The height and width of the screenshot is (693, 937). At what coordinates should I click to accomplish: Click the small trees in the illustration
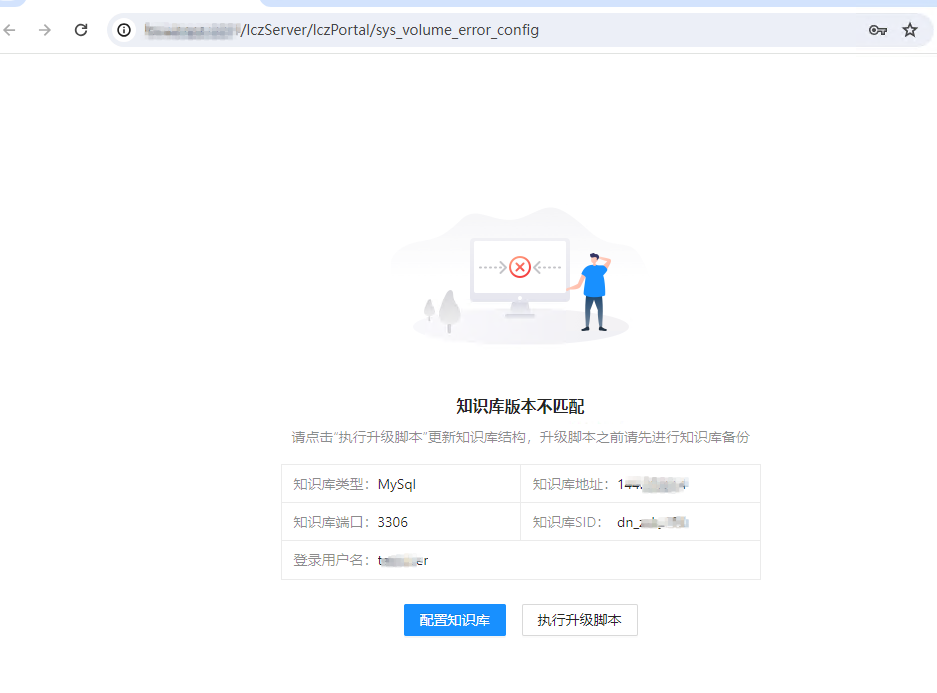coord(443,310)
